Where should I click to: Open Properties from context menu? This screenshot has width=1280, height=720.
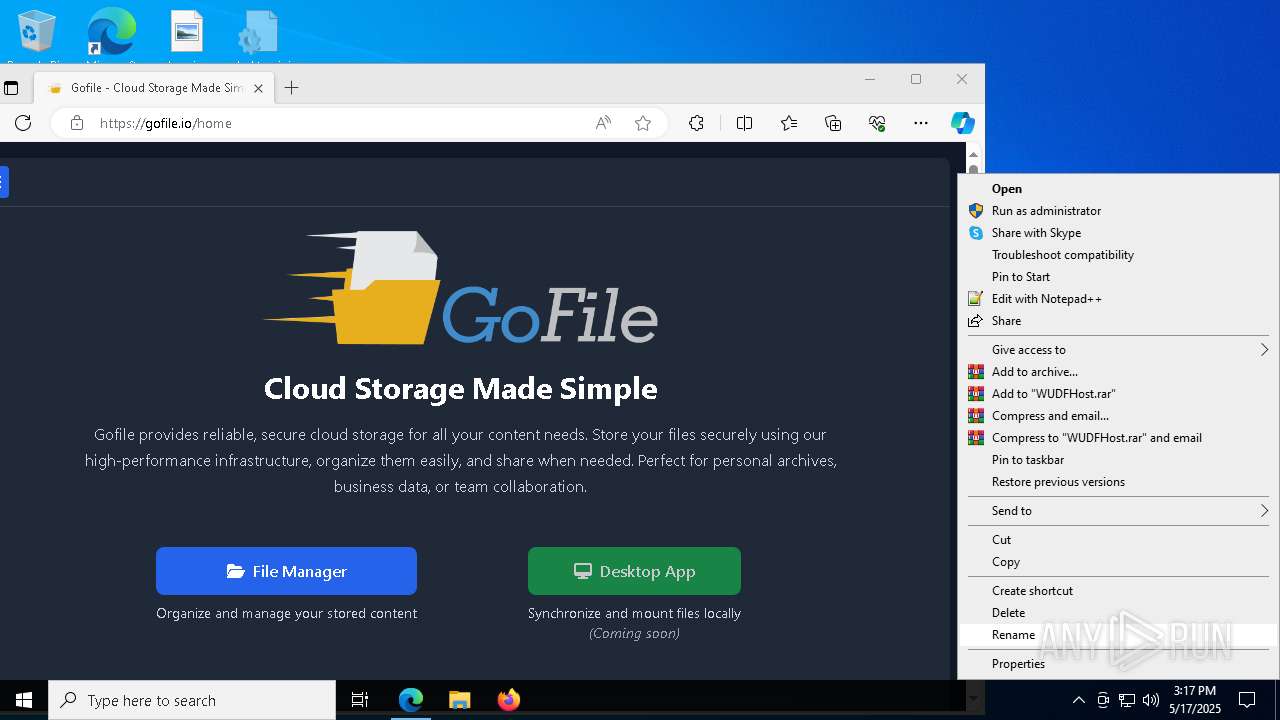click(1118, 664)
